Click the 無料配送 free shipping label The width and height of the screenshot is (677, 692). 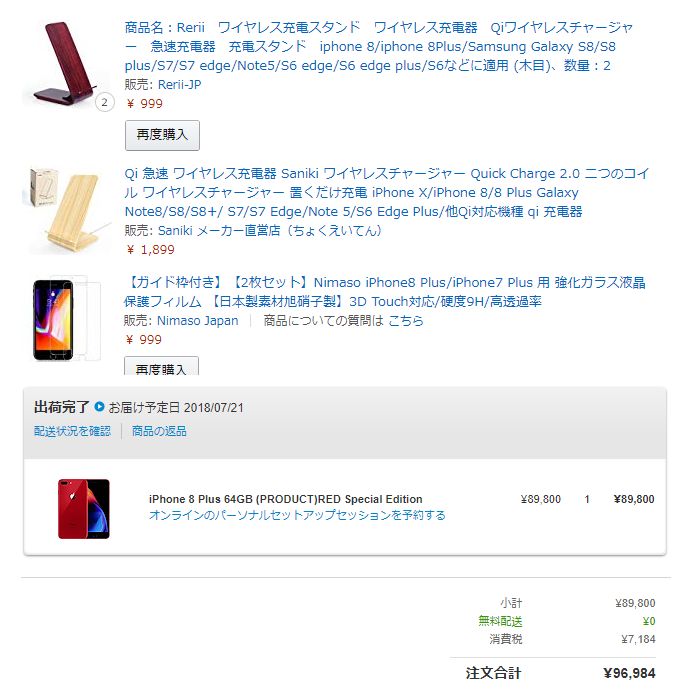[x=500, y=621]
